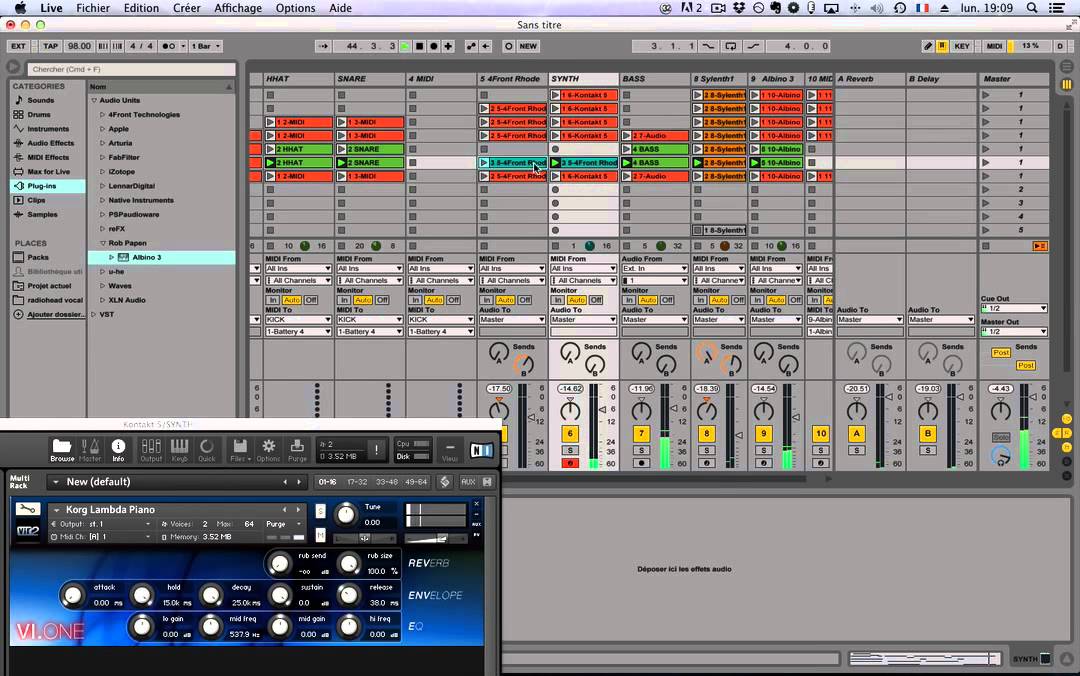Image resolution: width=1080 pixels, height=676 pixels.
Task: Open BASS Audio From Ext. In dropdown
Action: (654, 269)
